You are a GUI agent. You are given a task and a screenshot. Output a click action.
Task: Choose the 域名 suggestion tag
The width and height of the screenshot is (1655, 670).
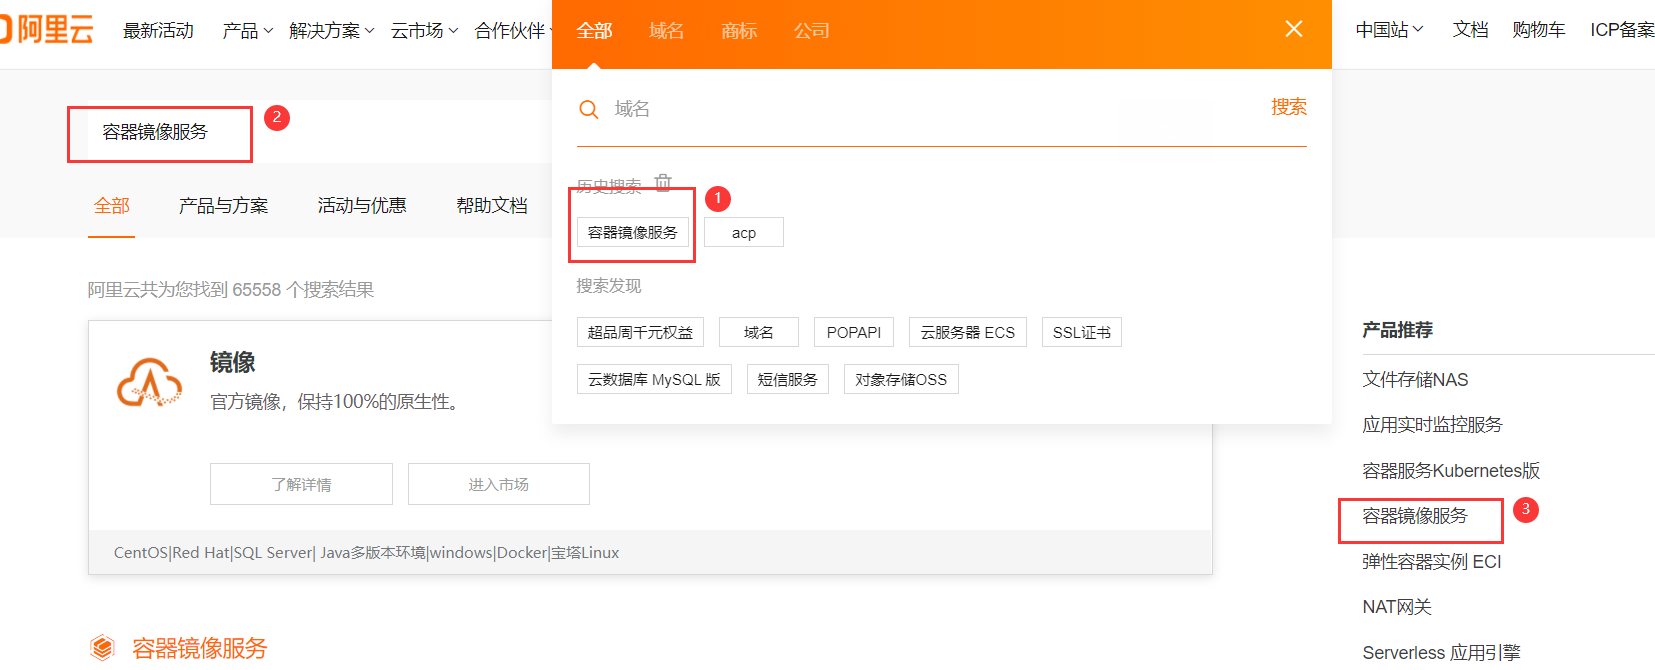pos(759,332)
